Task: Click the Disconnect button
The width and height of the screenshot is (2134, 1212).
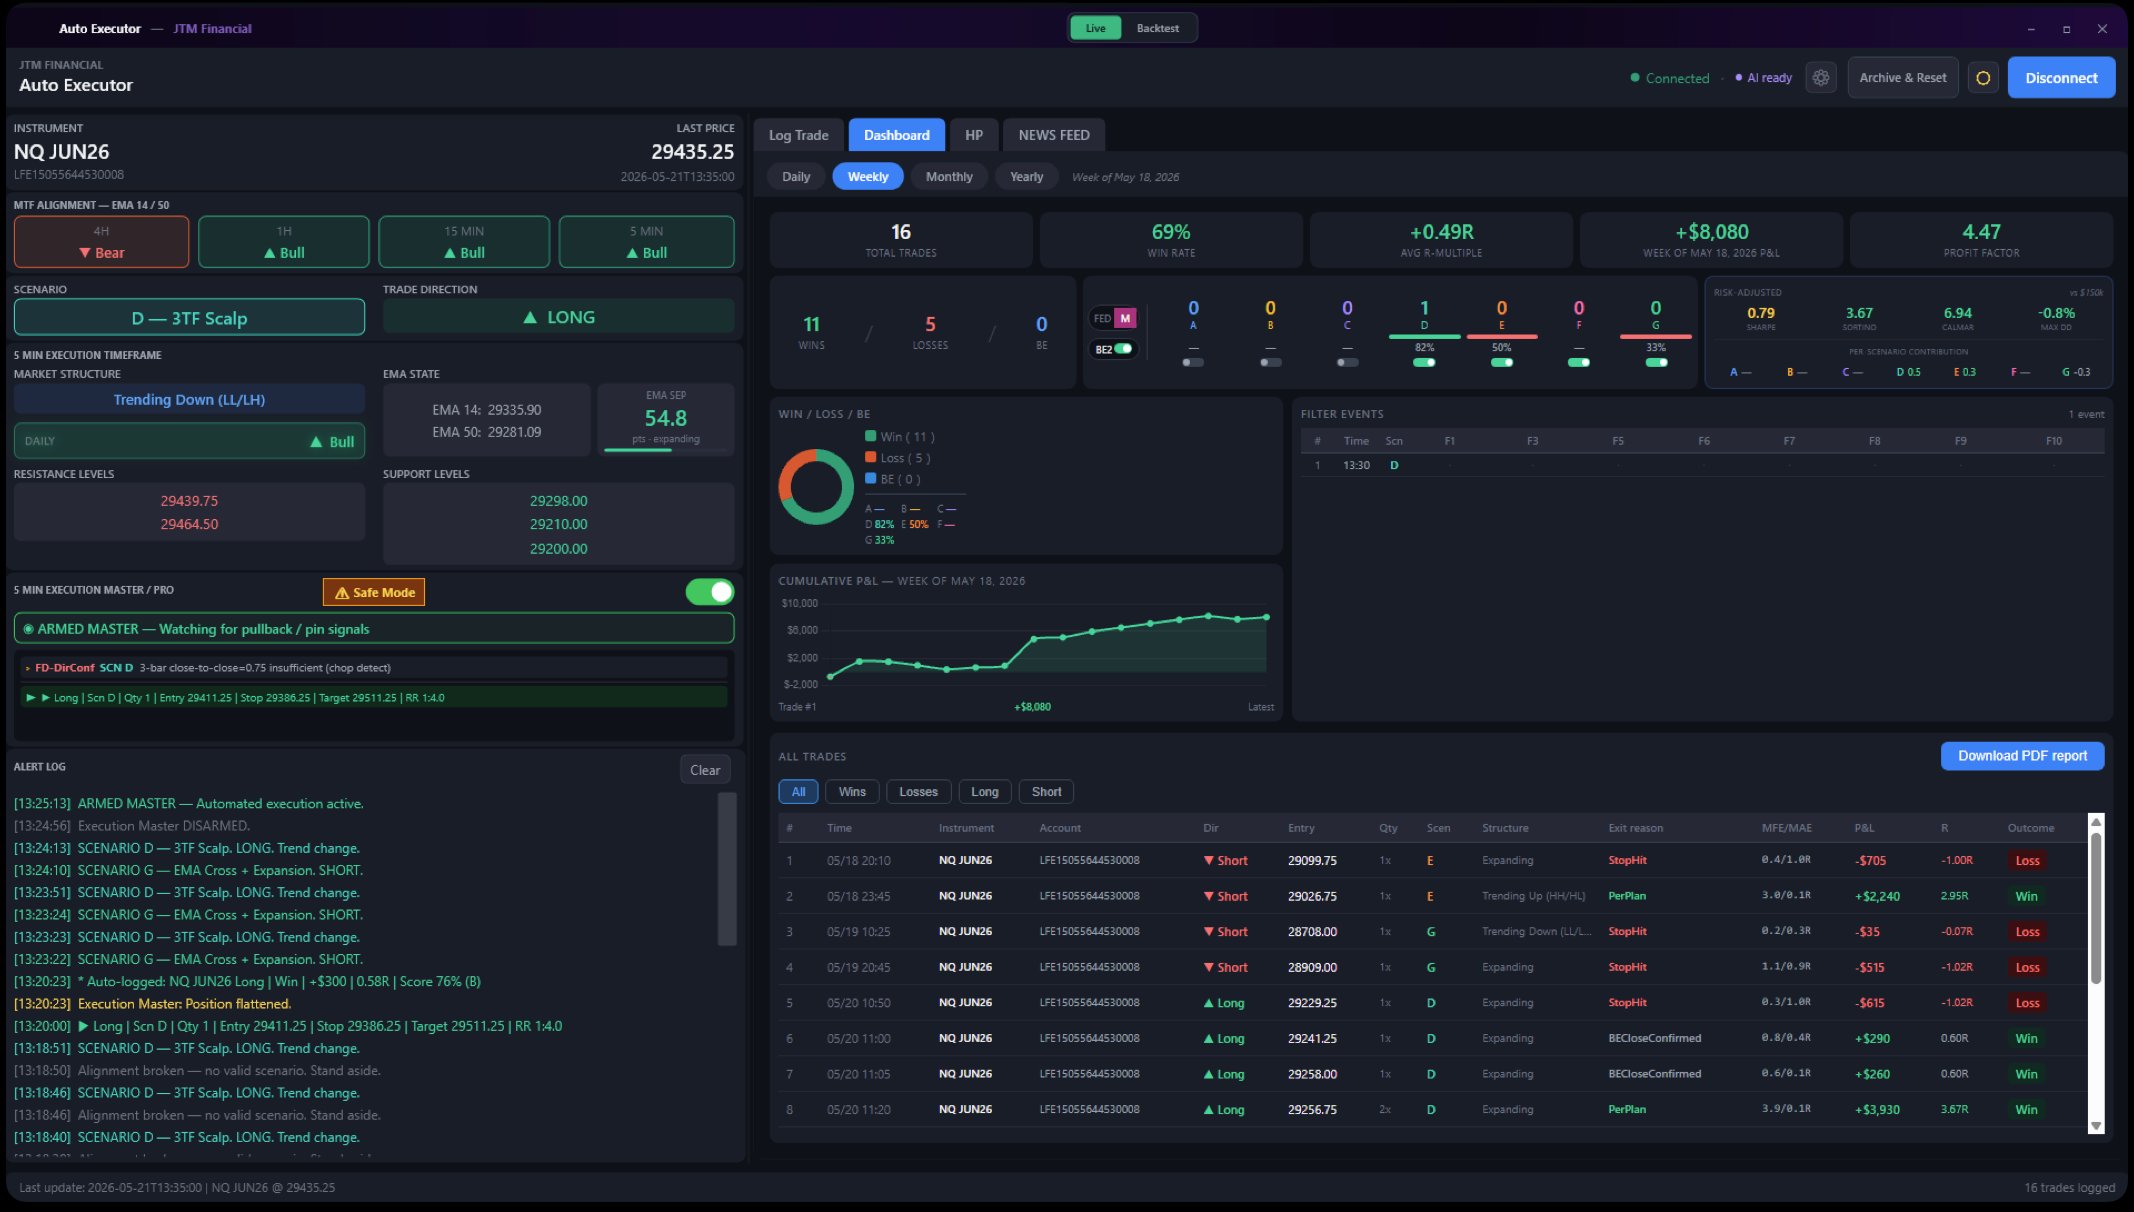Action: point(2061,78)
